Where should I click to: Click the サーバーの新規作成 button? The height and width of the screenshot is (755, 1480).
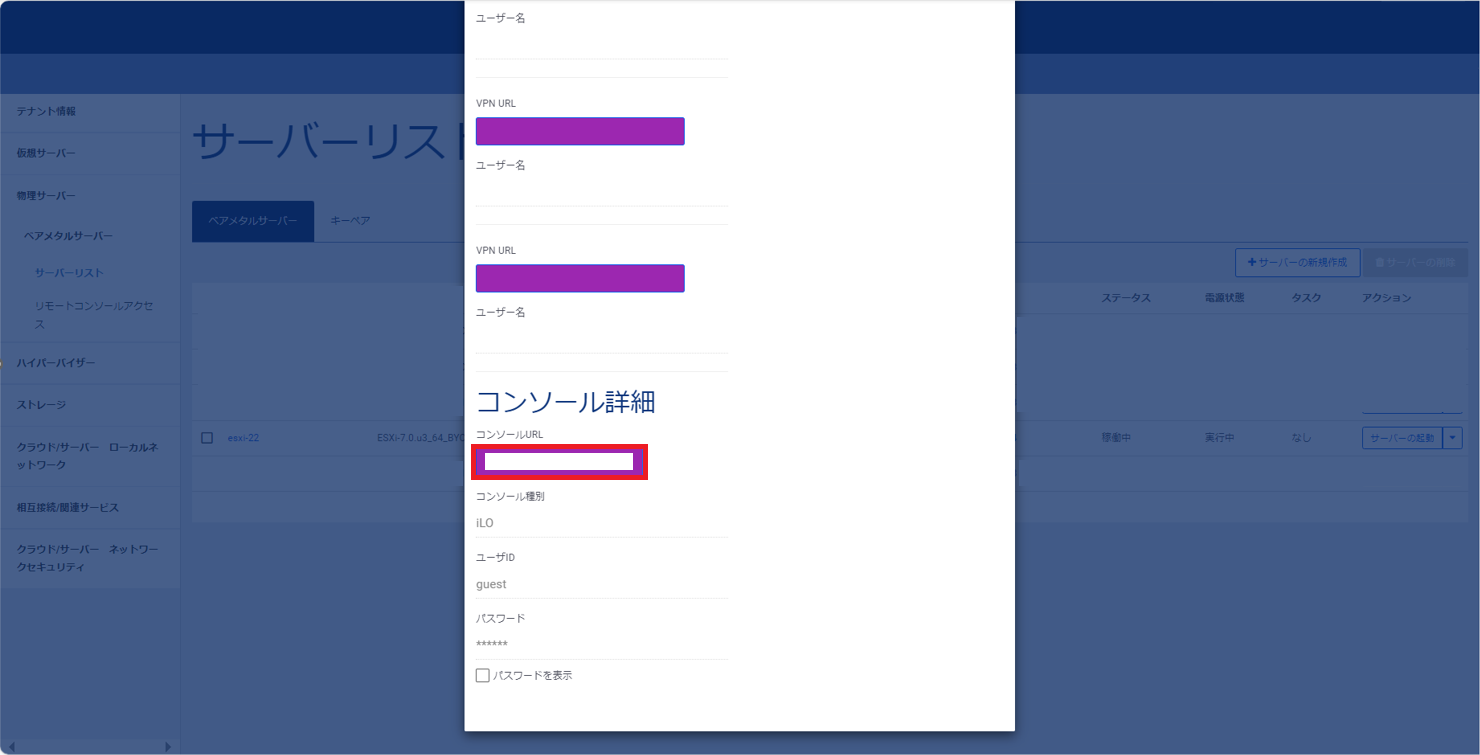(1297, 262)
